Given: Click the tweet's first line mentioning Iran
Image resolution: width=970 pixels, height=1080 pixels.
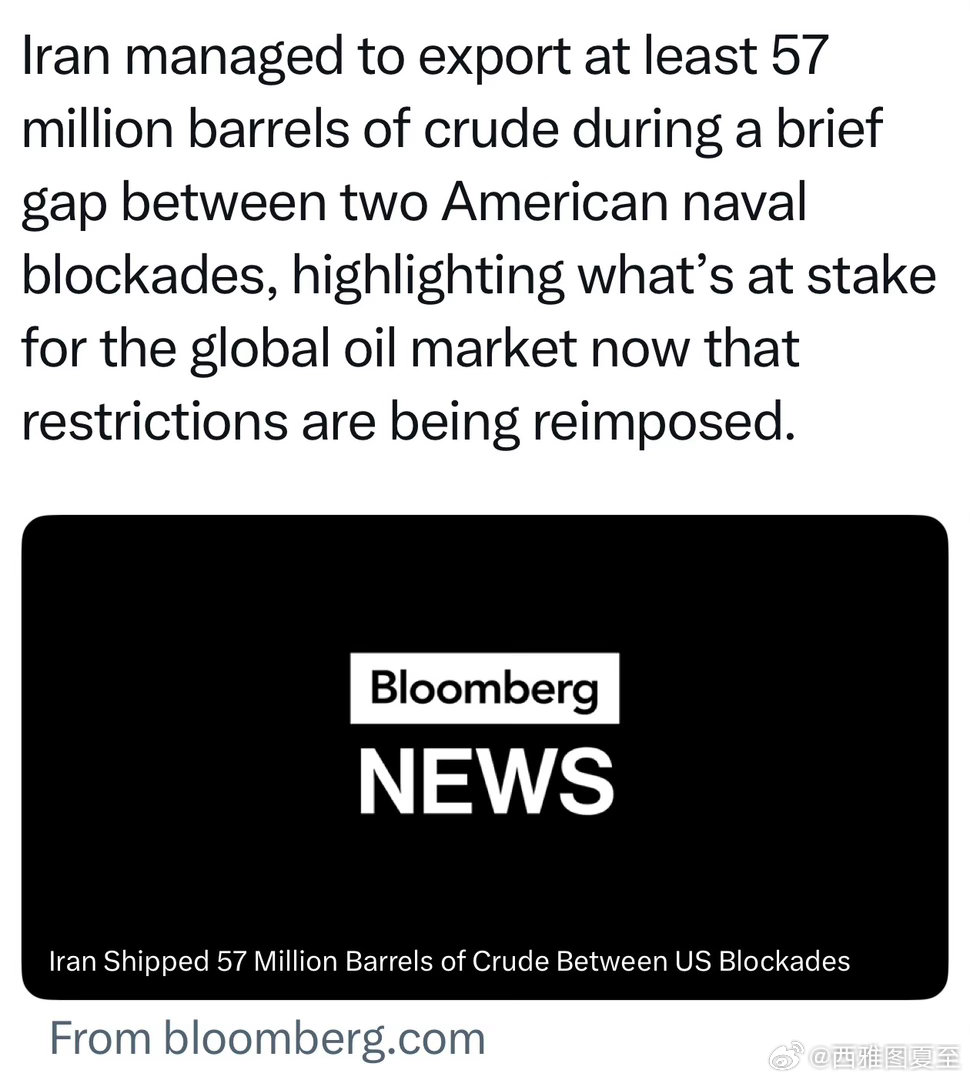Looking at the screenshot, I should pyautogui.click(x=424, y=56).
